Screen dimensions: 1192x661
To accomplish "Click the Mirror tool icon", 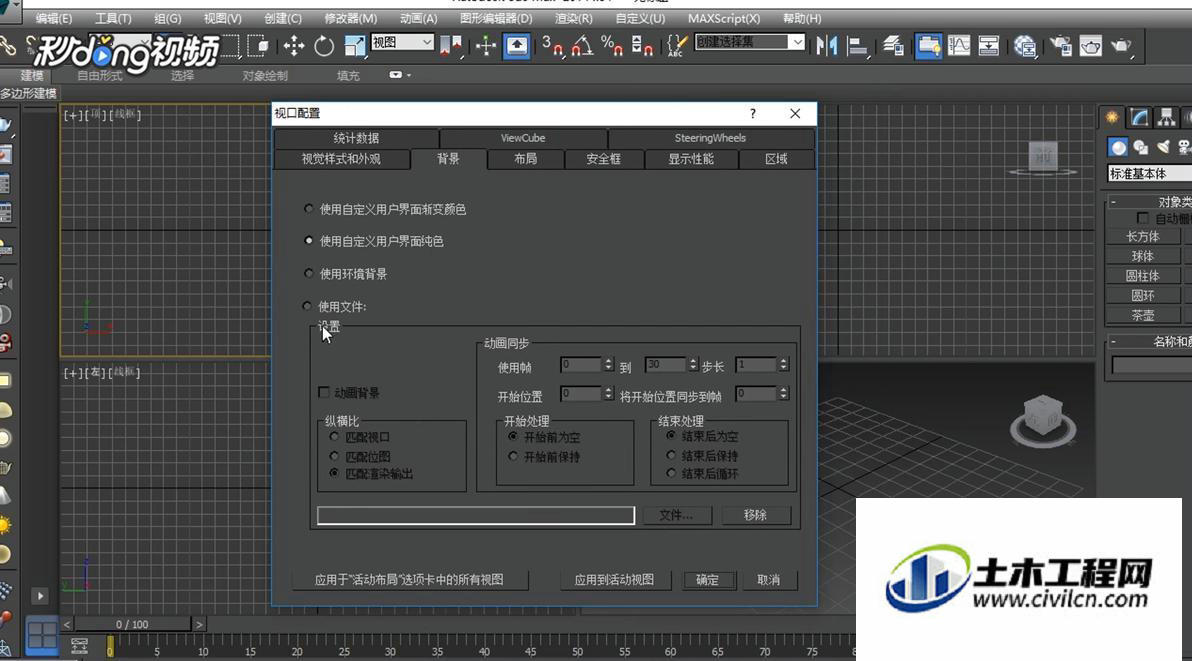I will click(826, 46).
